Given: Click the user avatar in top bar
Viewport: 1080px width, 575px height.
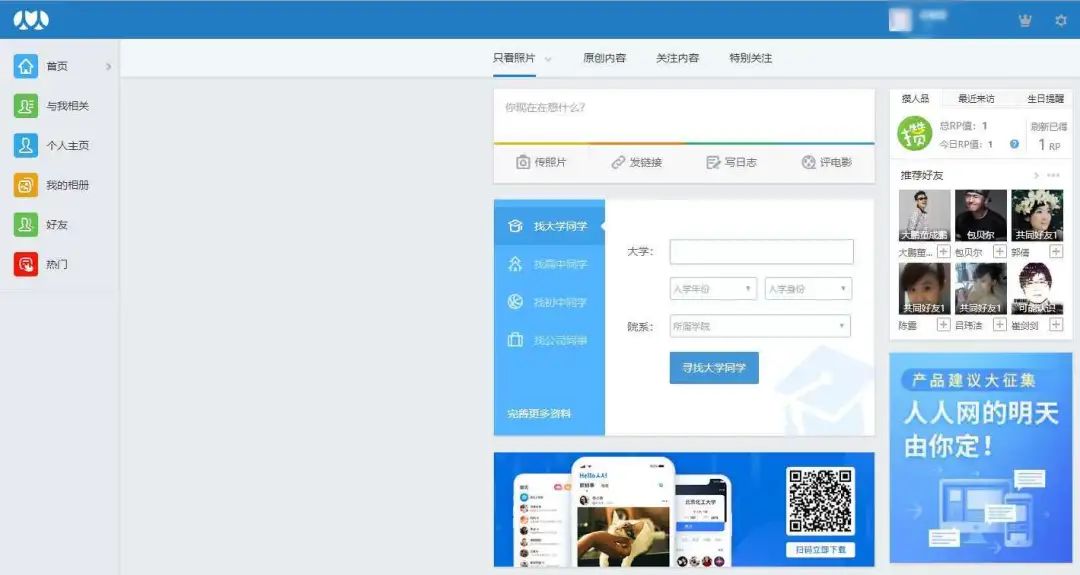Looking at the screenshot, I should pos(900,20).
